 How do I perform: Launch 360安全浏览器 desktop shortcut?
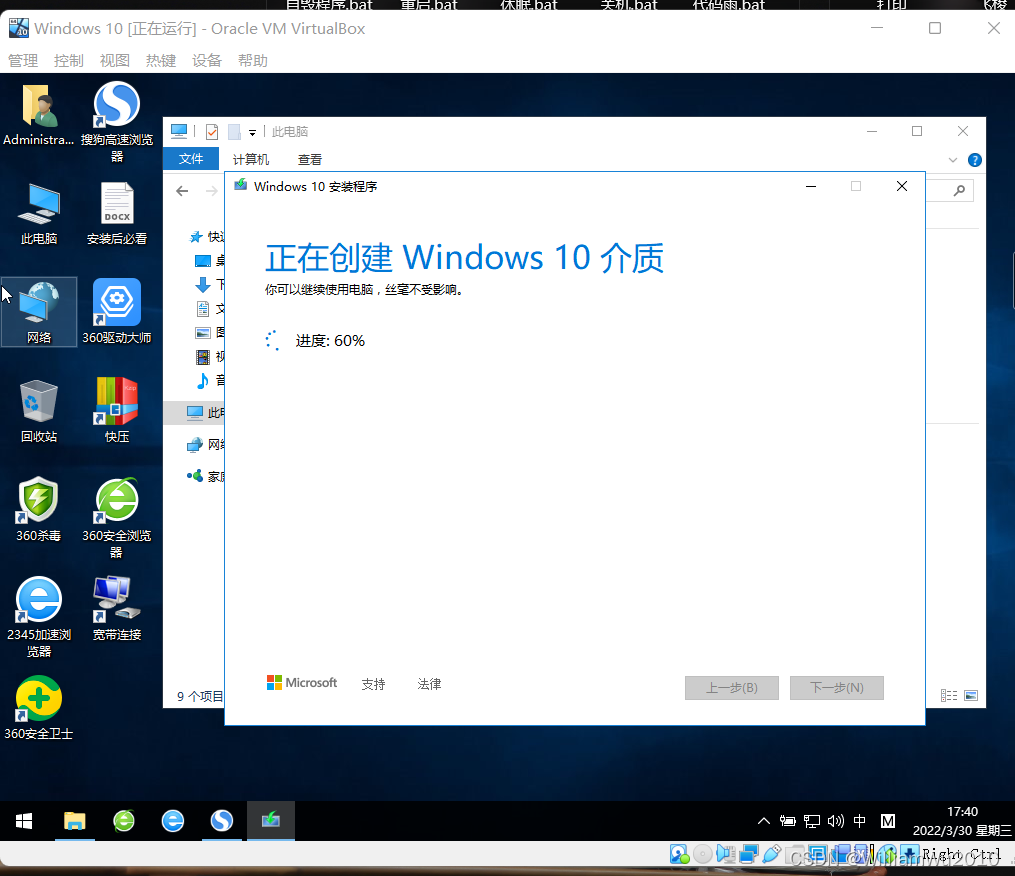coord(117,518)
